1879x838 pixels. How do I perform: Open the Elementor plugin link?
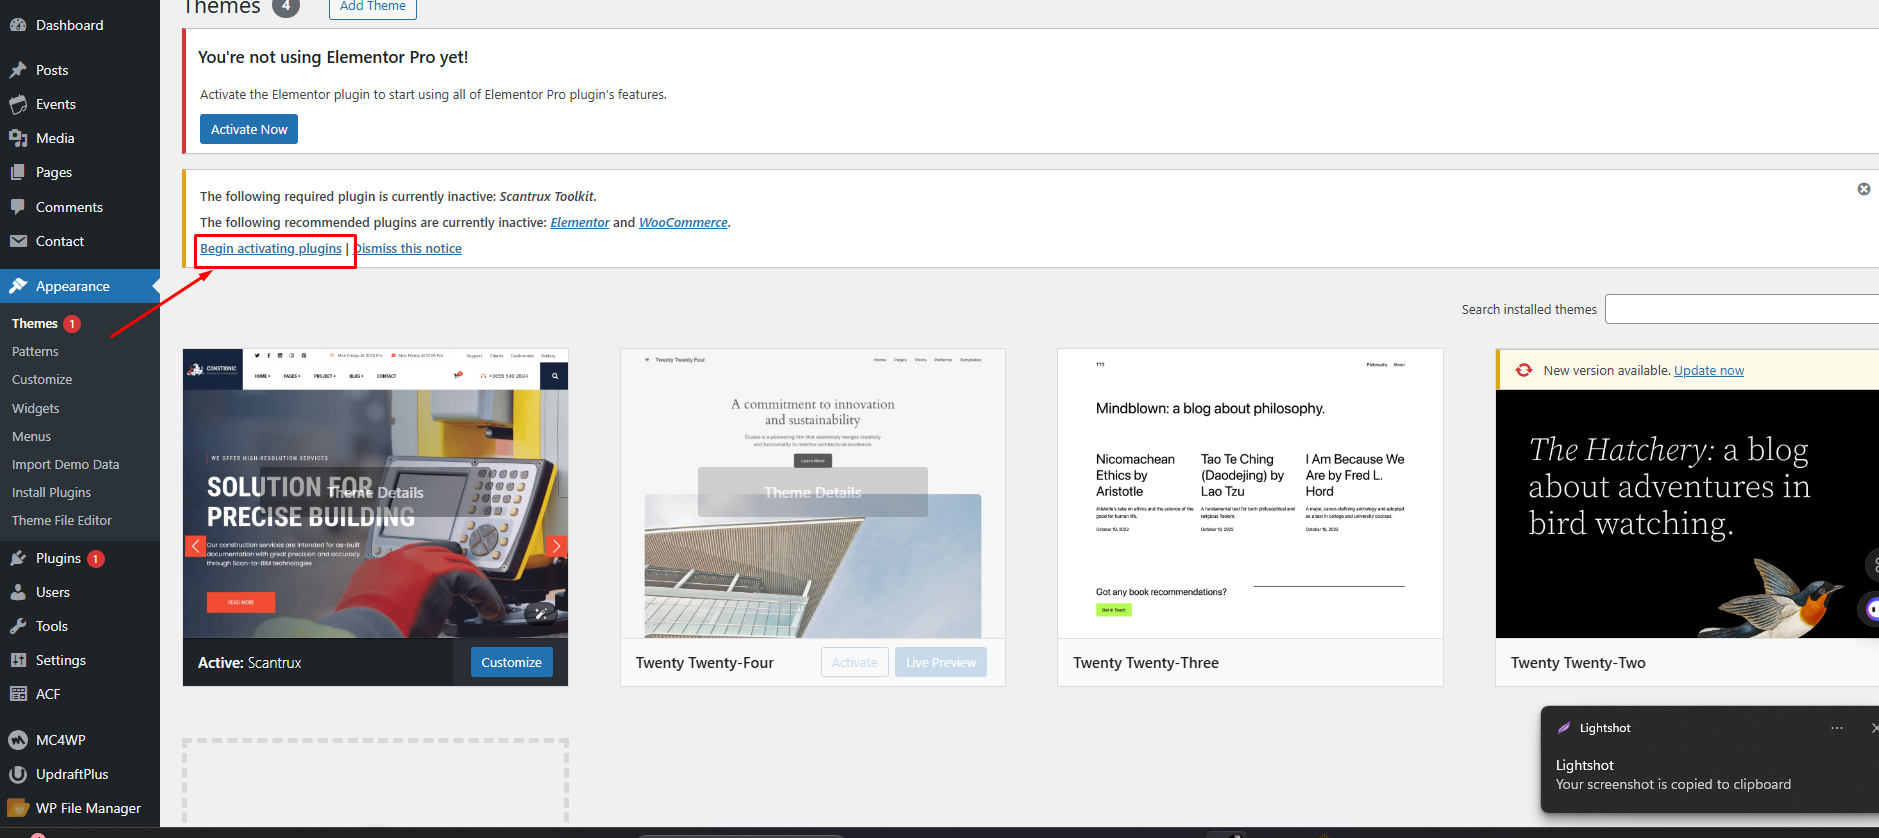click(x=580, y=222)
